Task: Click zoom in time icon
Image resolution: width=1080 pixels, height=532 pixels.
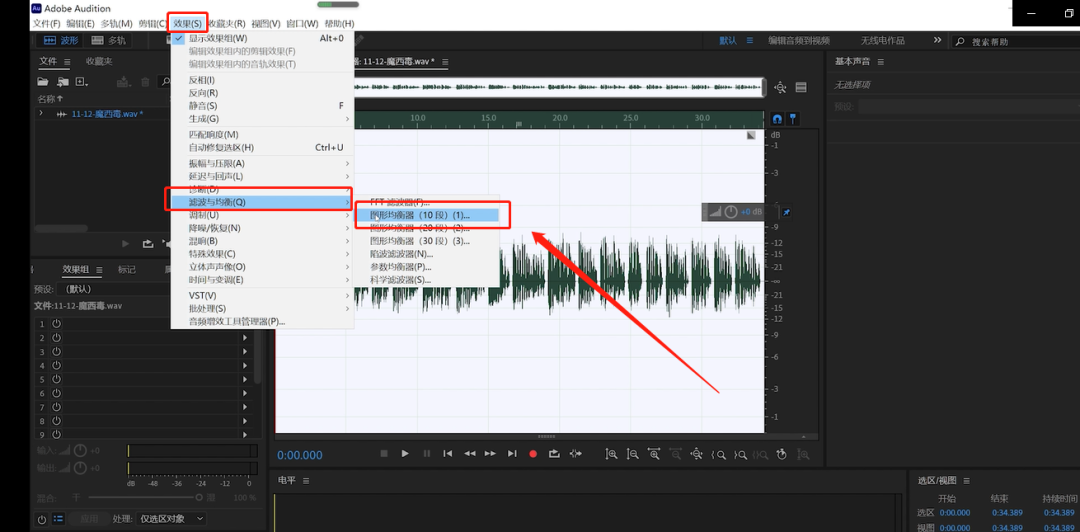Action: [x=654, y=453]
